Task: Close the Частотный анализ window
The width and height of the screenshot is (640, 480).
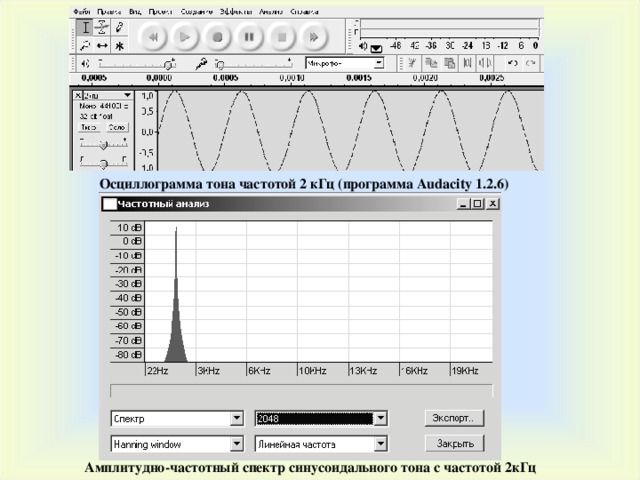Action: pyautogui.click(x=493, y=204)
